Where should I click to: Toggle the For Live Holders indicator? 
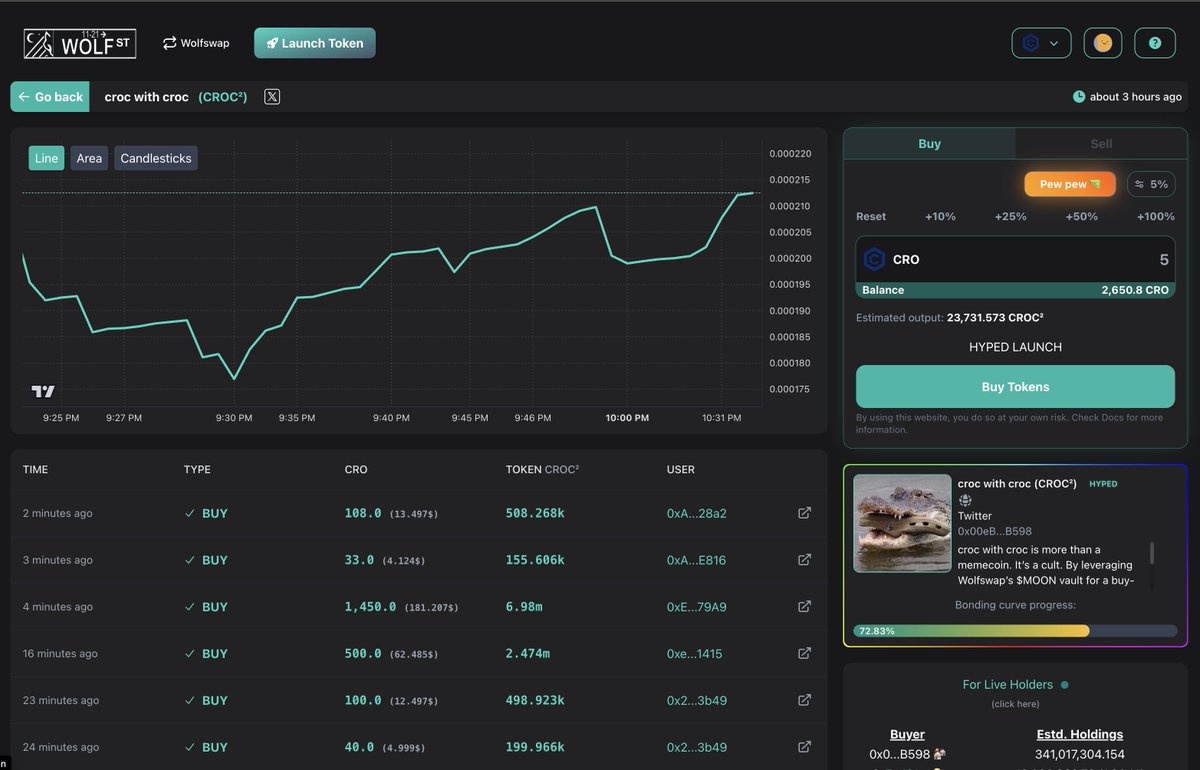pos(1064,685)
